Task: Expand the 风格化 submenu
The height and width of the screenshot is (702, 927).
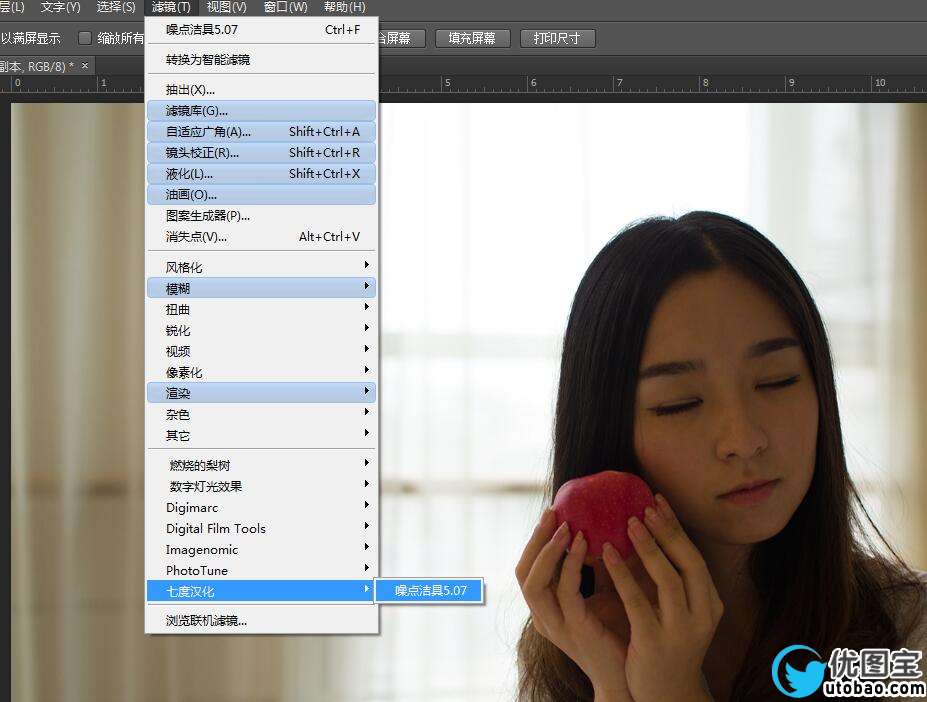Action: tap(261, 267)
